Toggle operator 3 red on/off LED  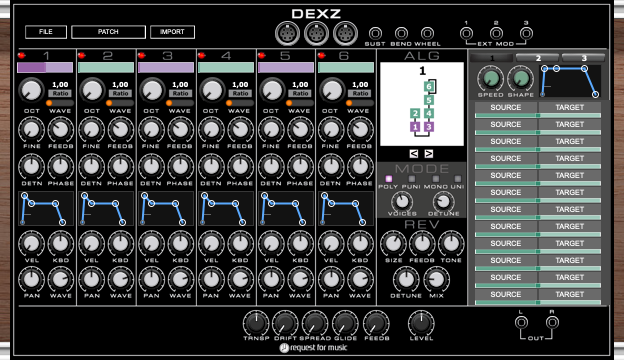pos(142,56)
